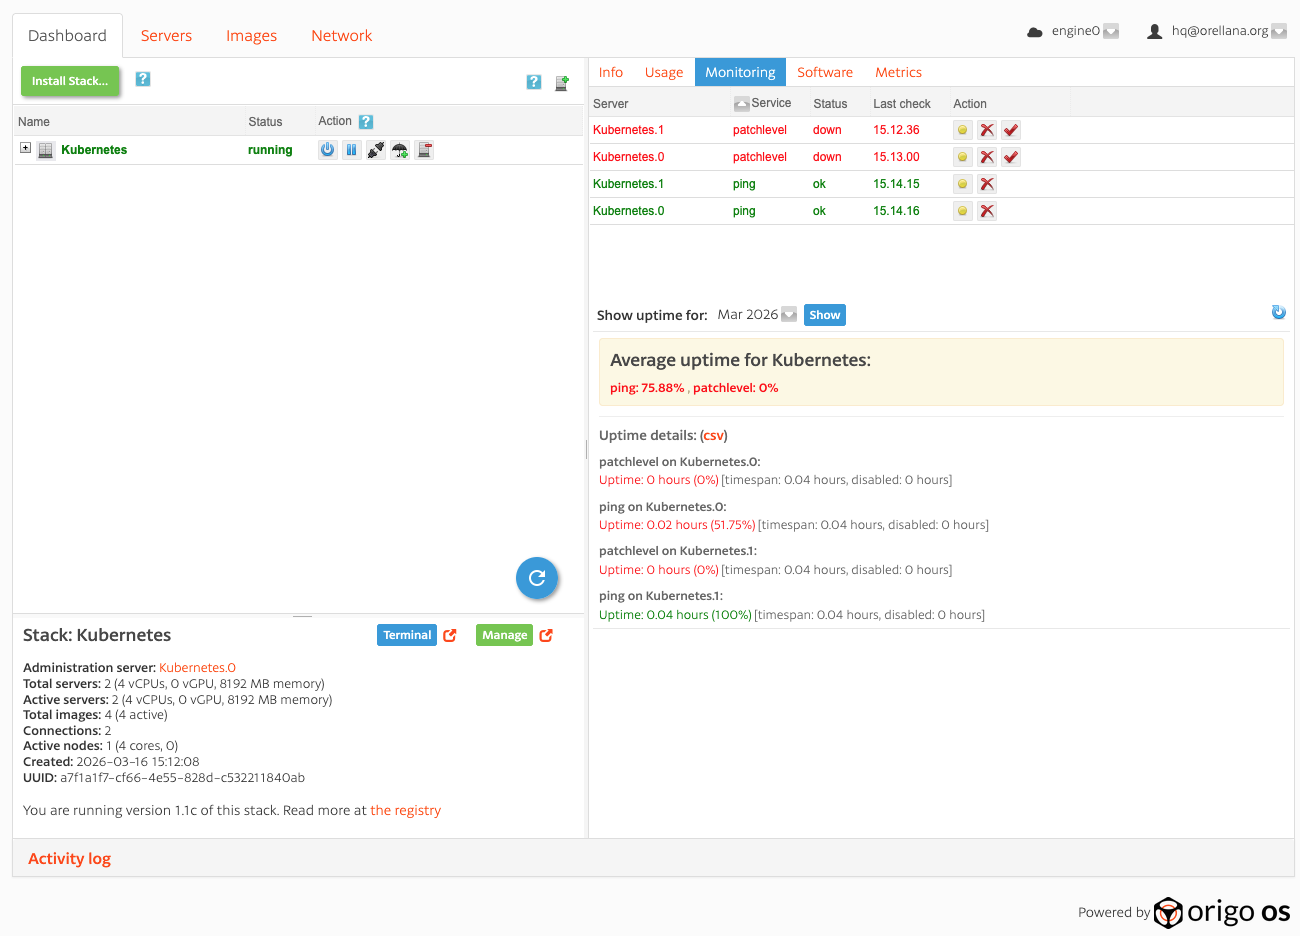Click red X for Kubernetes.1 patchlevel monitor
The height and width of the screenshot is (936, 1300).
[987, 130]
